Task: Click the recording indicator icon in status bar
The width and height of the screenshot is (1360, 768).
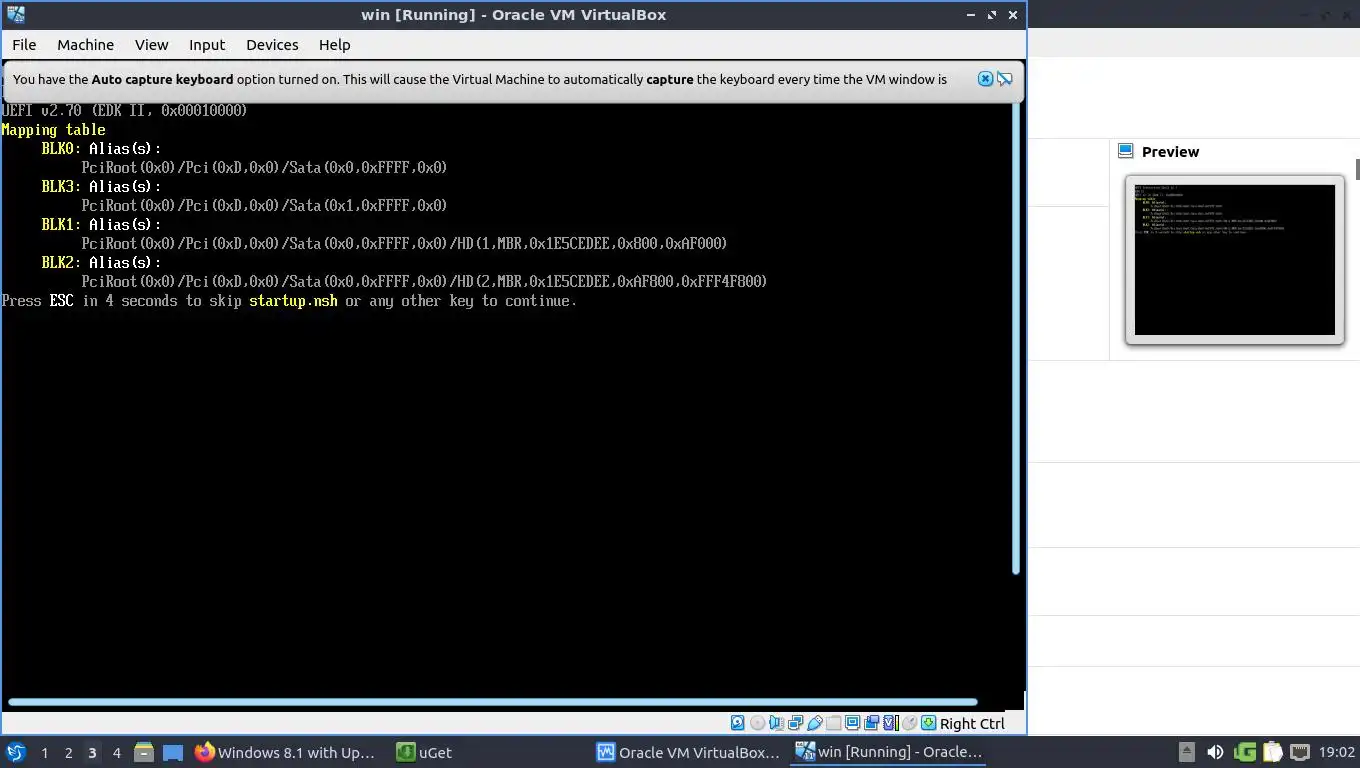Action: tap(871, 723)
